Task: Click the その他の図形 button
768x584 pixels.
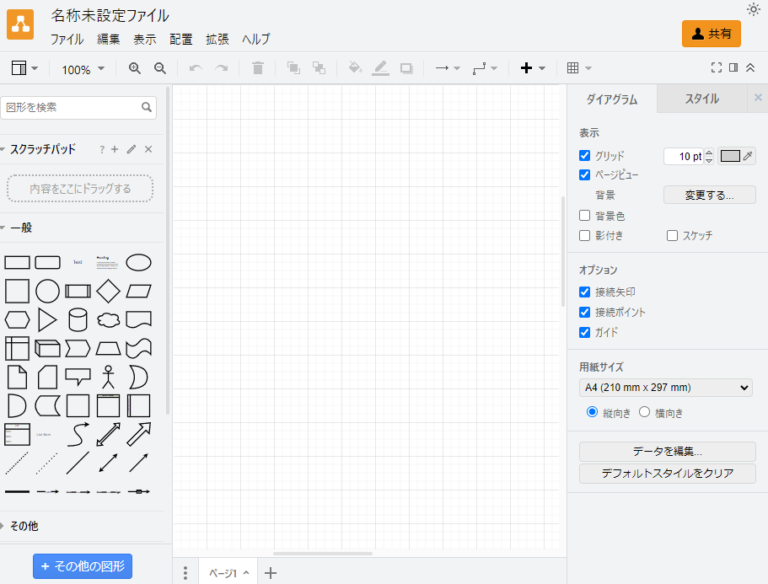Action: (82, 566)
